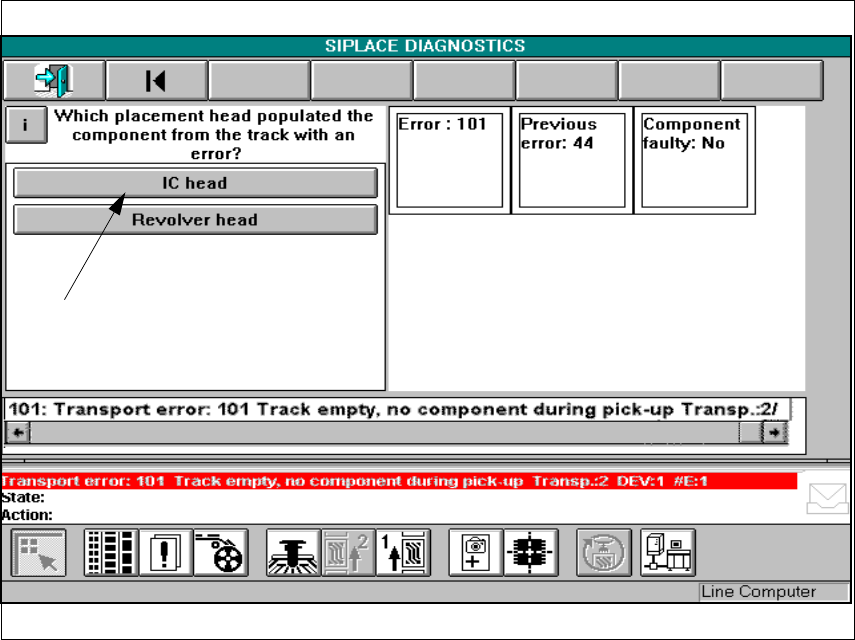The image size is (855, 640).
Task: Click the greyed circular machine icon
Action: [604, 553]
